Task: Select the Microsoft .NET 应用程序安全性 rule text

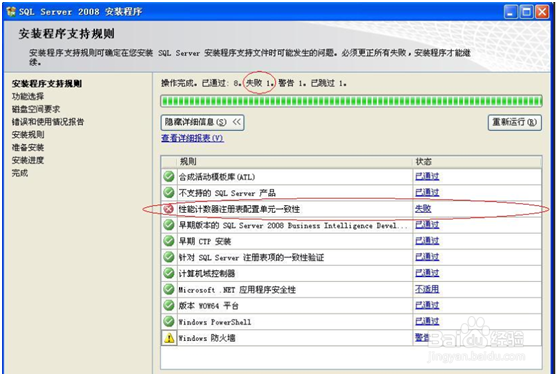Action: click(237, 290)
